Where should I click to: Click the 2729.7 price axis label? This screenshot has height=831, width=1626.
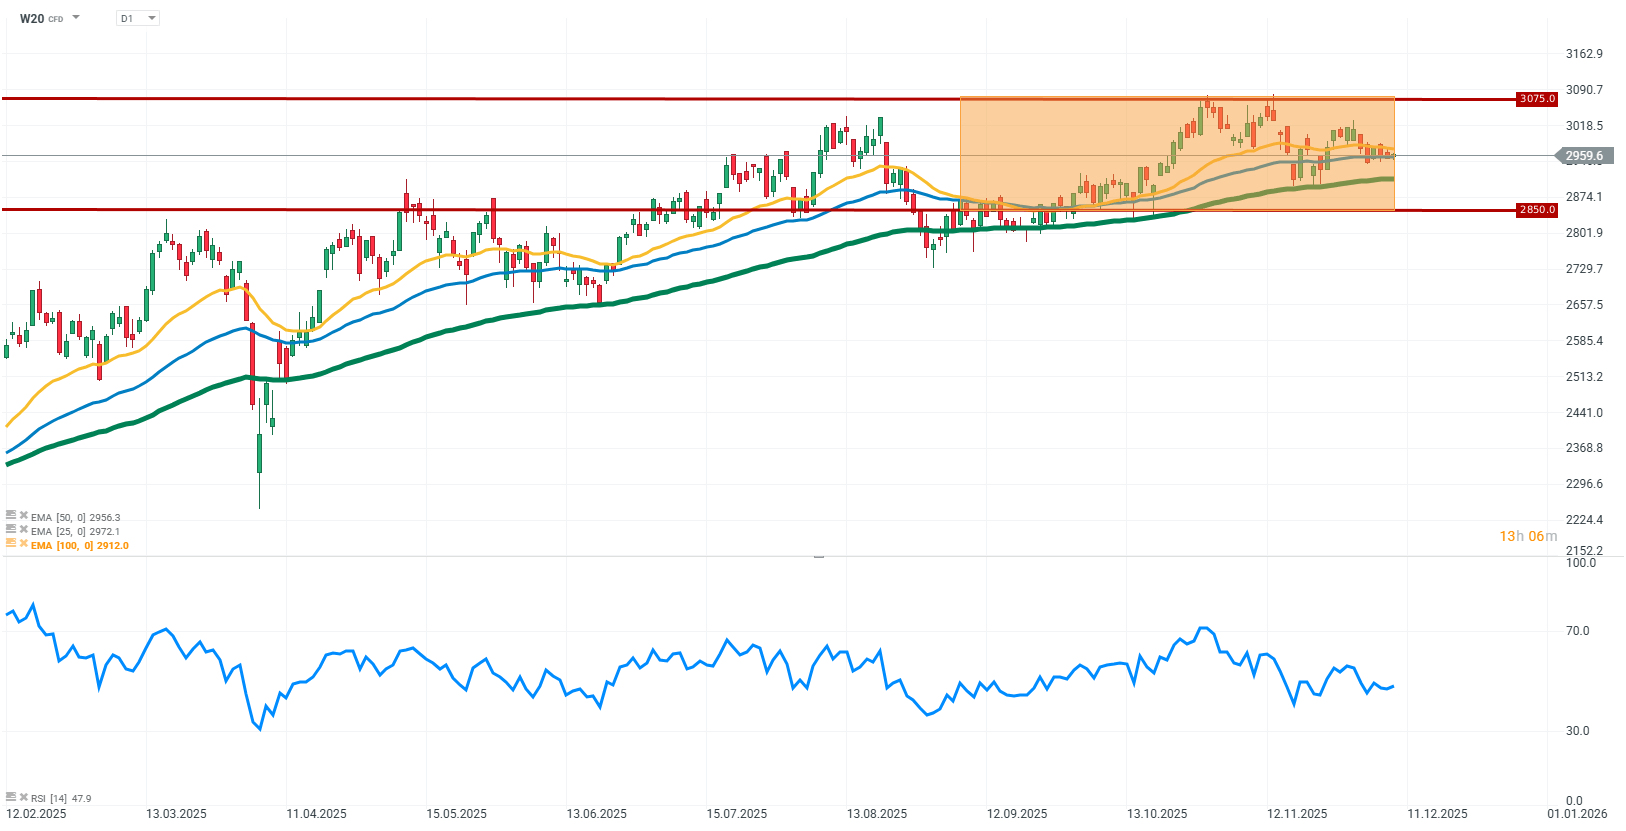[1584, 269]
